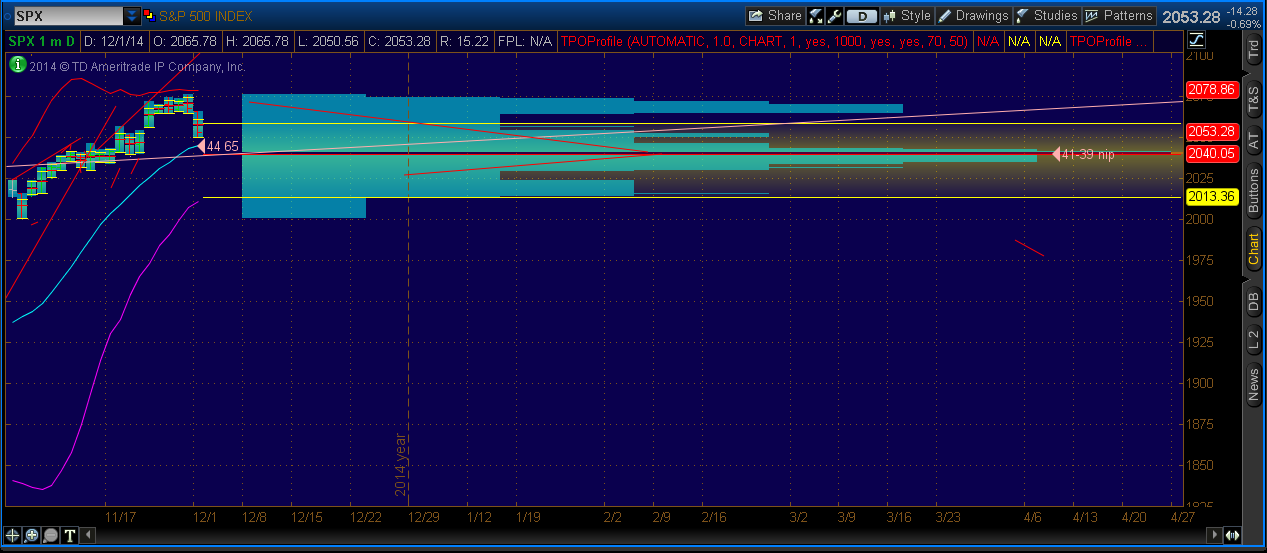Click the colored squares link icon
This screenshot has width=1267, height=553.
point(149,16)
